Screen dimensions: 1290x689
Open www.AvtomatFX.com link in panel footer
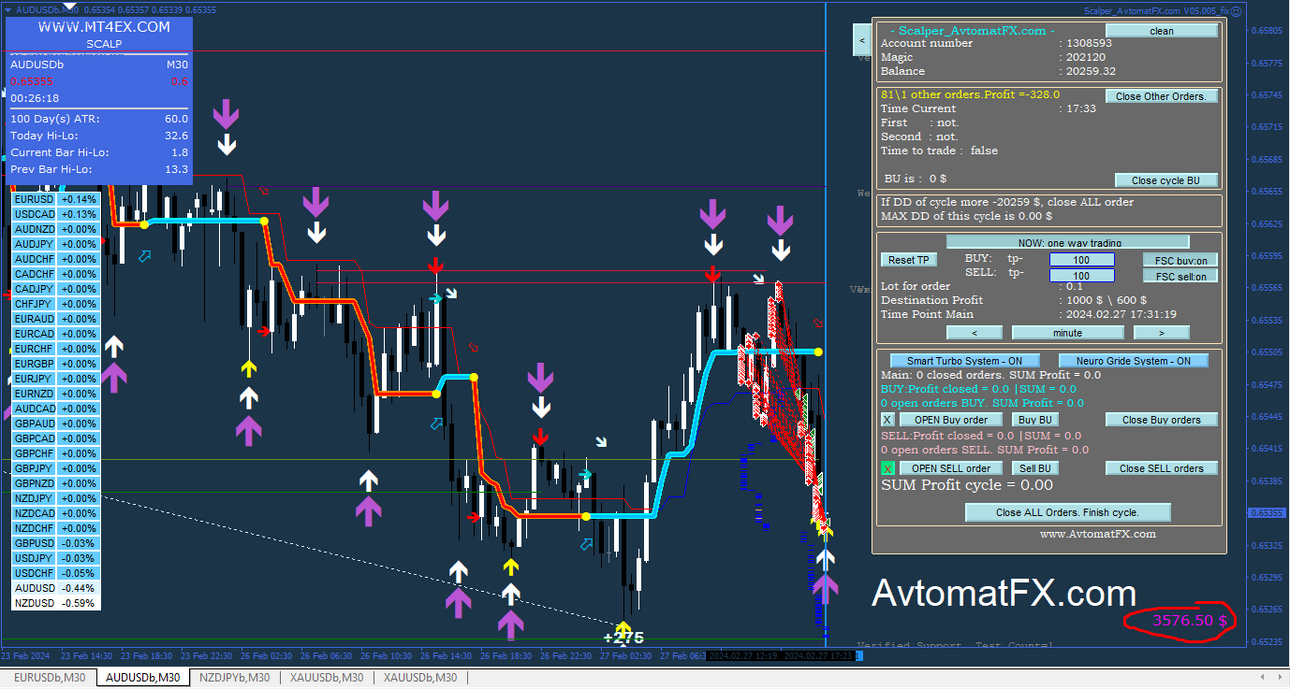click(1097, 534)
